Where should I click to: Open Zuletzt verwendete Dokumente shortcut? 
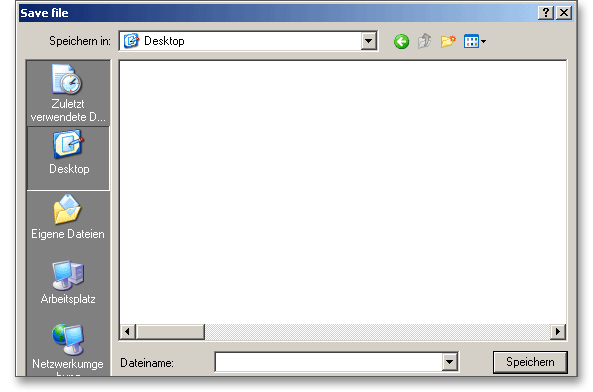point(68,93)
